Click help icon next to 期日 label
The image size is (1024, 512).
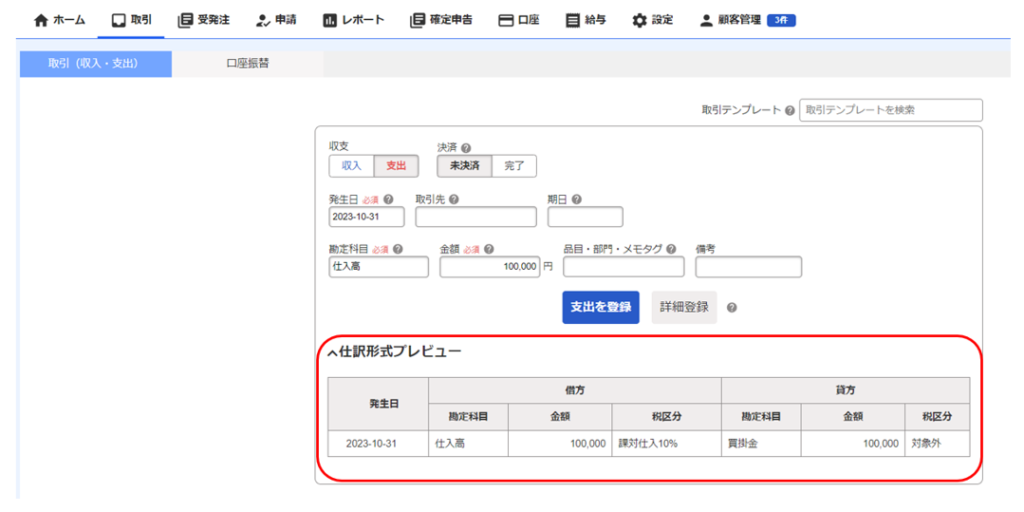click(x=577, y=199)
